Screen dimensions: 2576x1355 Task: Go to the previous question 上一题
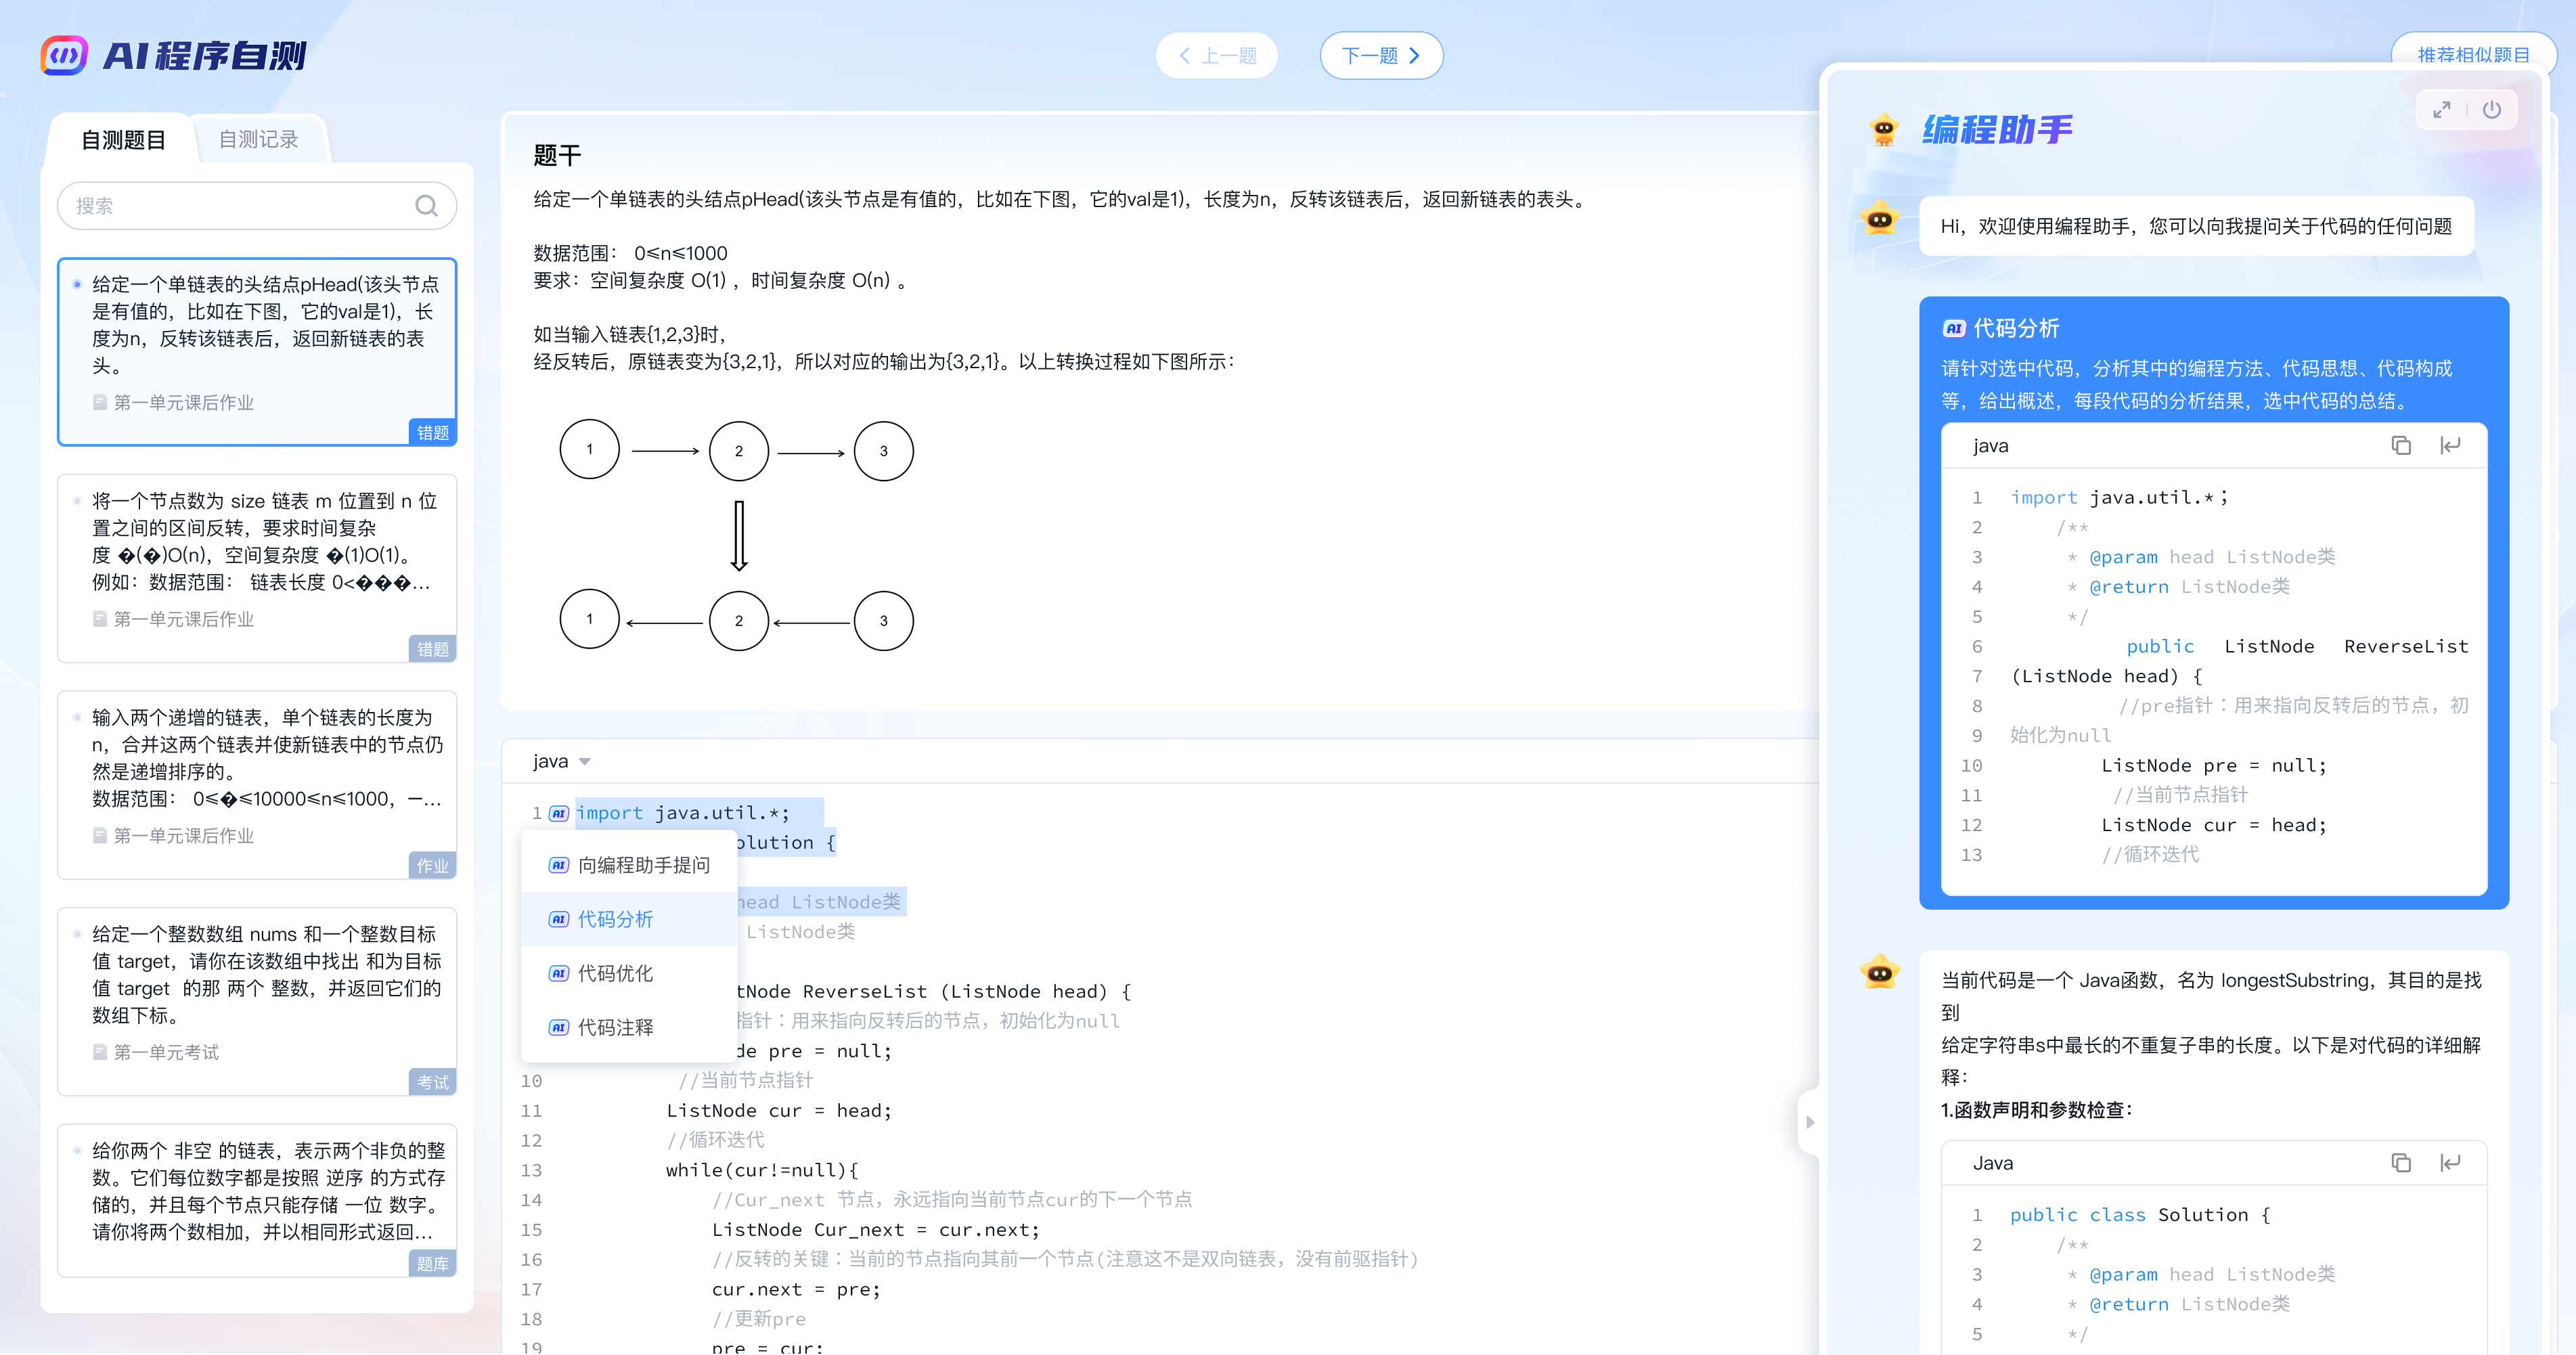[x=1216, y=56]
